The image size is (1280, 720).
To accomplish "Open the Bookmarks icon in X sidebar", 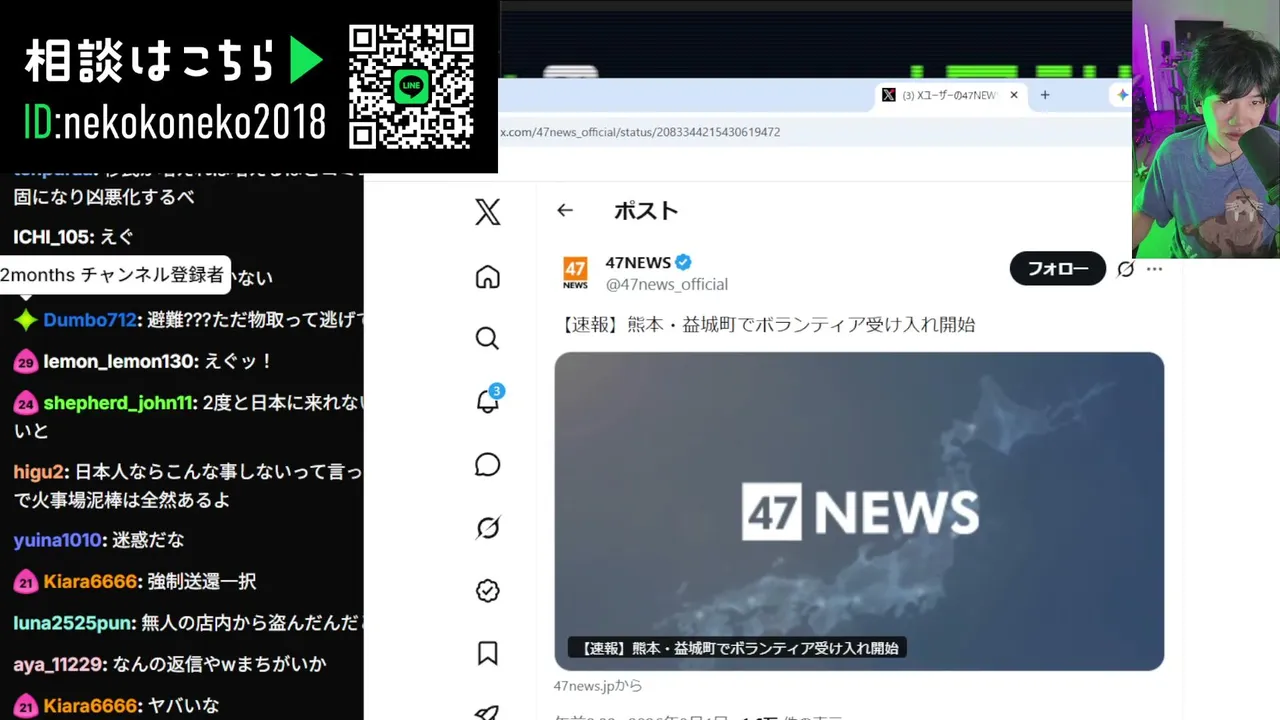I will click(x=488, y=653).
